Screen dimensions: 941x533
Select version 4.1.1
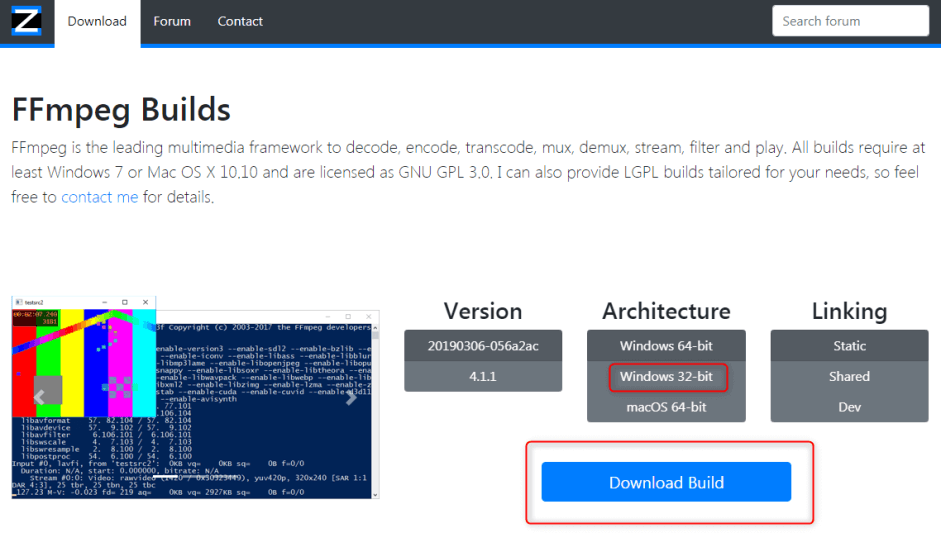(483, 376)
